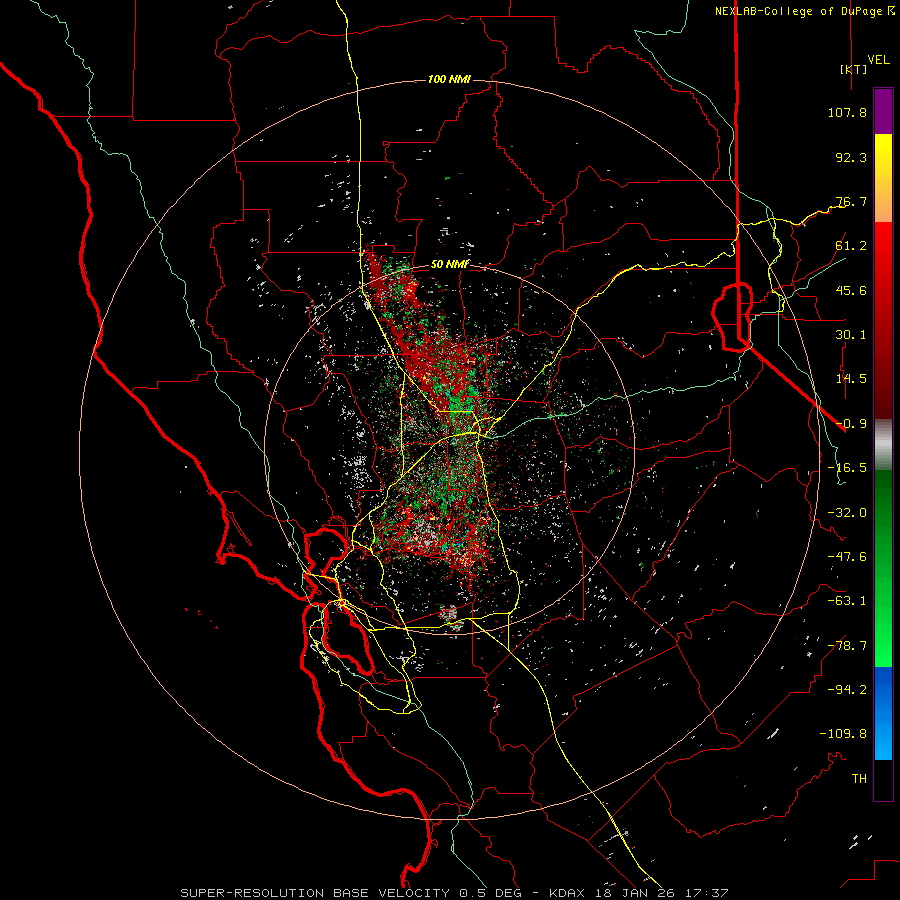Click the -94.2 velocity scale label

coord(847,690)
